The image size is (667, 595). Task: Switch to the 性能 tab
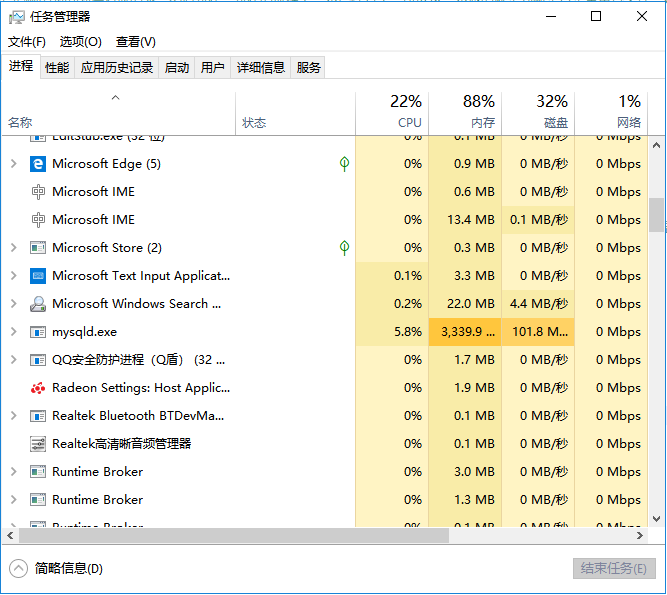(x=57, y=67)
